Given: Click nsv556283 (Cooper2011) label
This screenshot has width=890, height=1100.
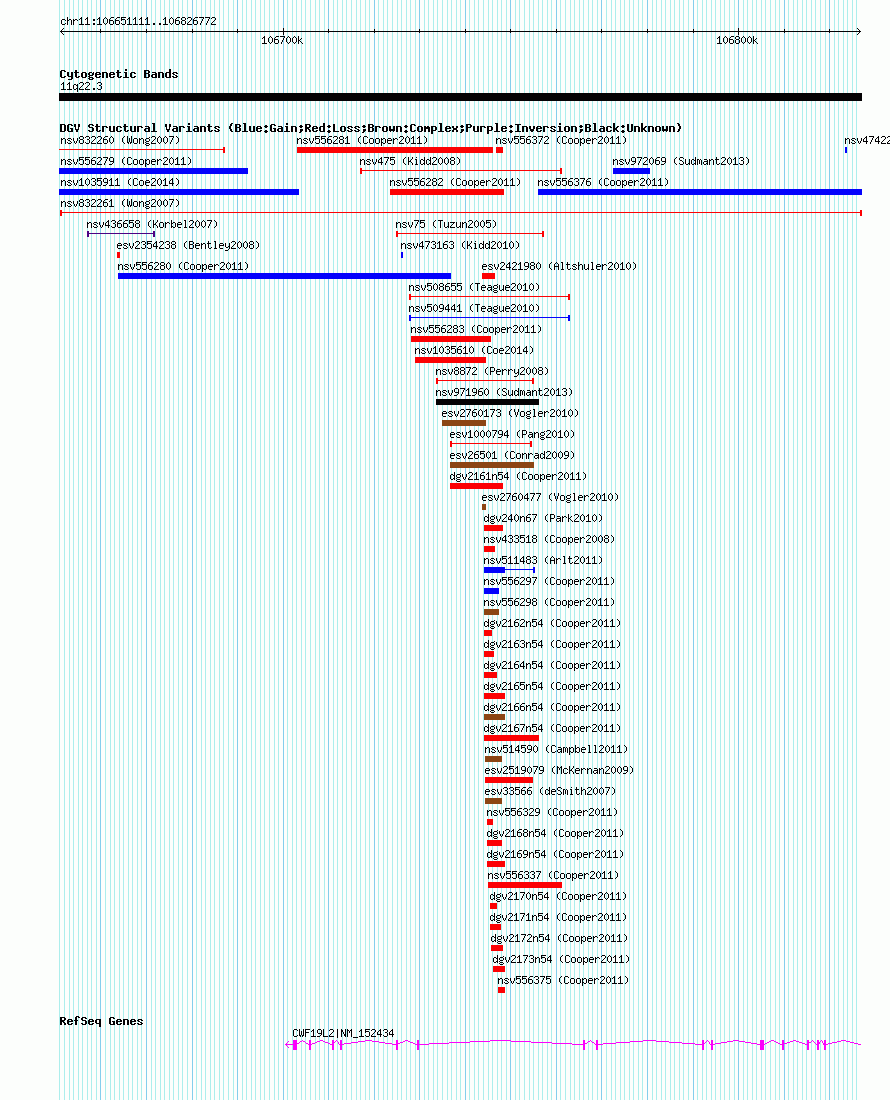Looking at the screenshot, I should (476, 330).
